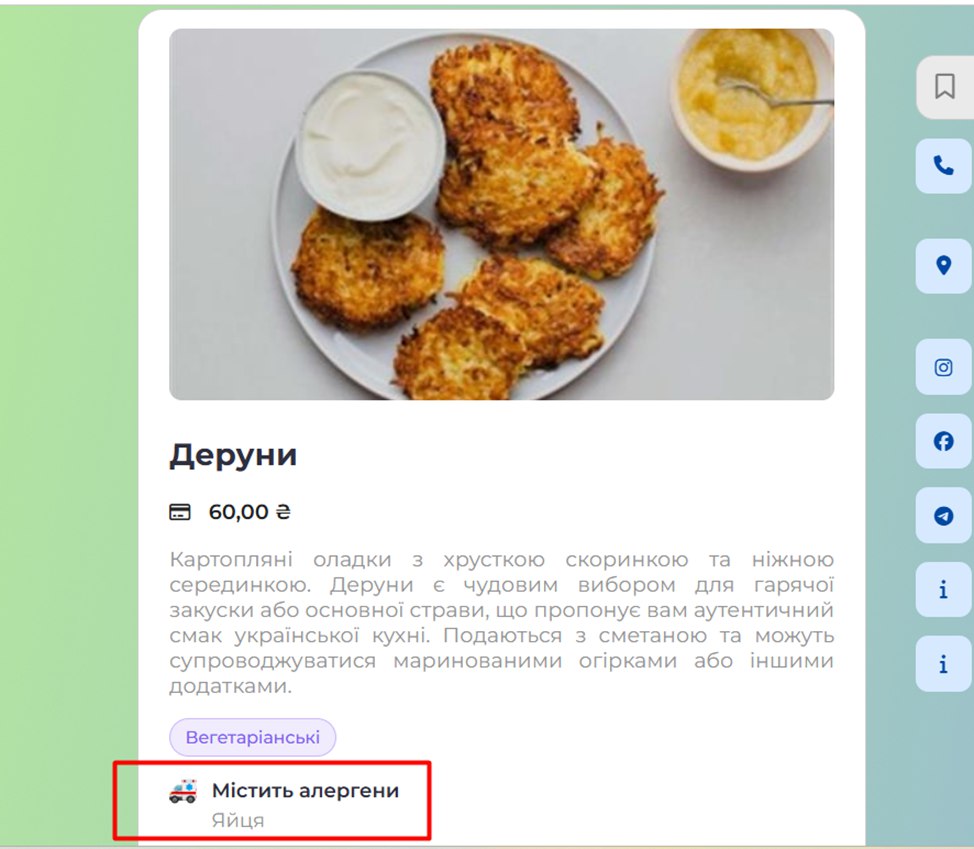Select the Вегетаріанські tag

(252, 737)
